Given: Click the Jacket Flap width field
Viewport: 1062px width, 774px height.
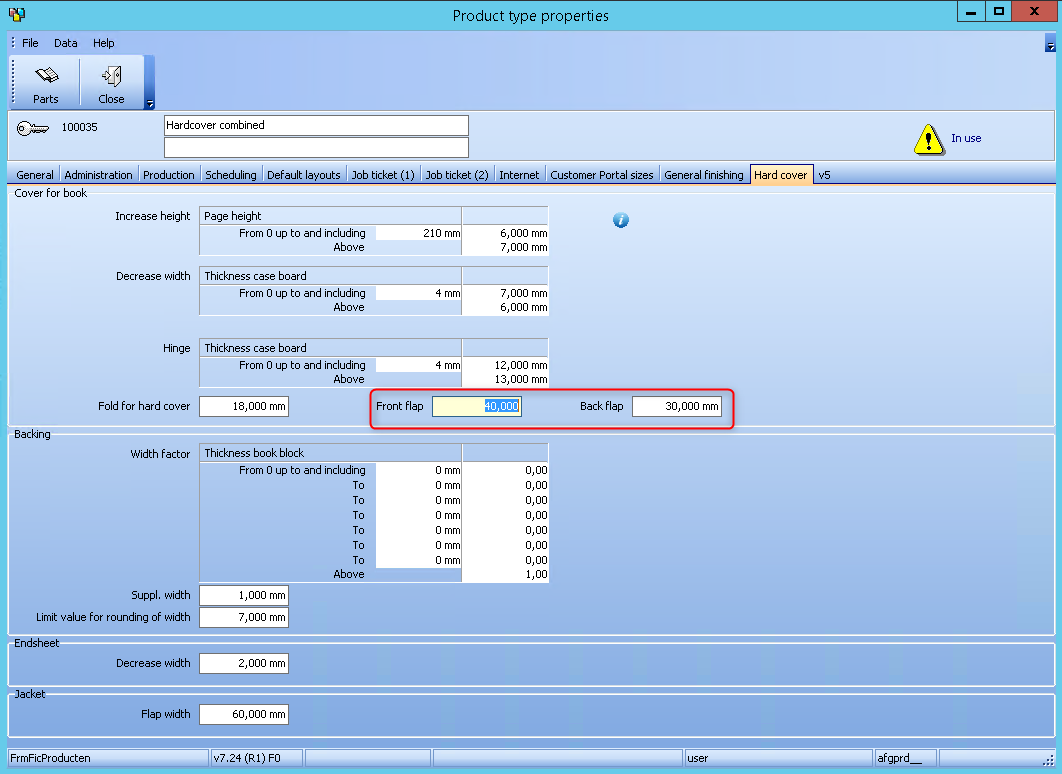Looking at the screenshot, I should click(x=244, y=714).
